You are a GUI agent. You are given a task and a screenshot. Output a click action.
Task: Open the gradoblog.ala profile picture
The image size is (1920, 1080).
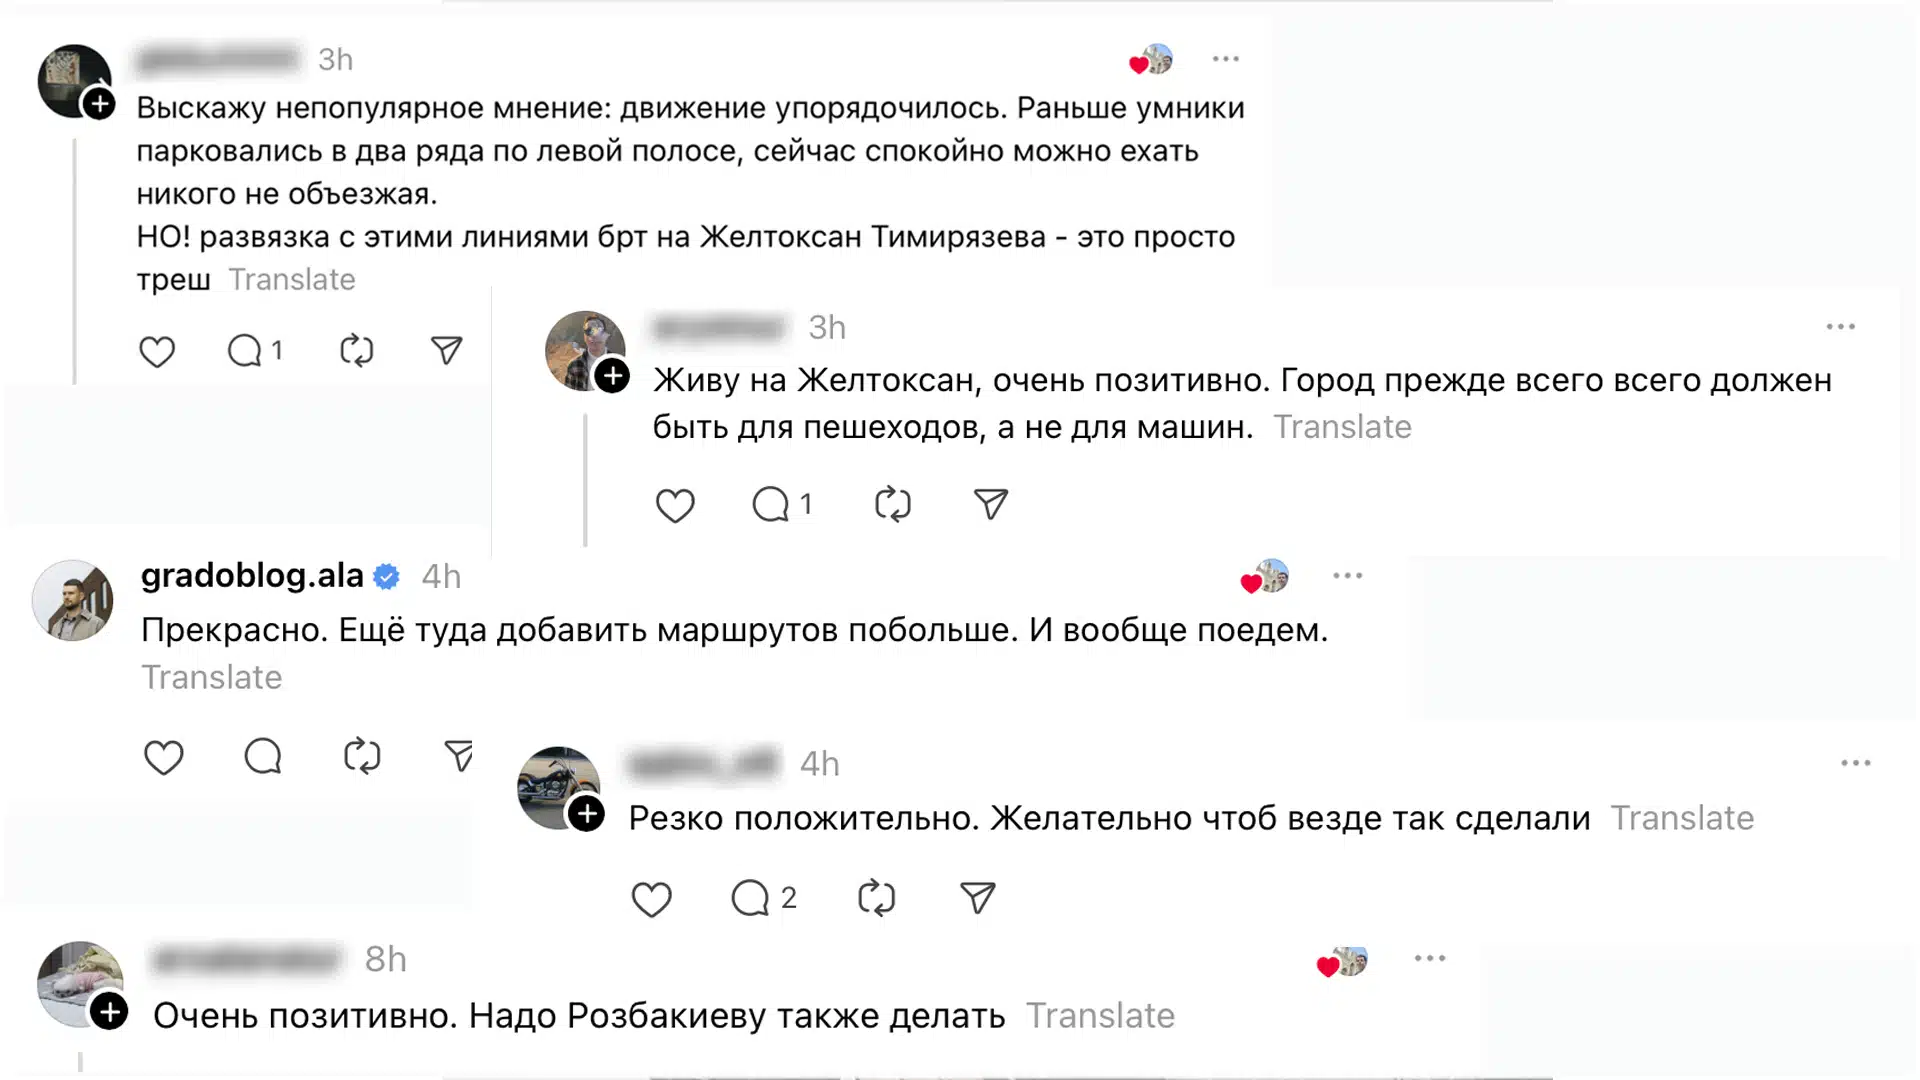73,600
